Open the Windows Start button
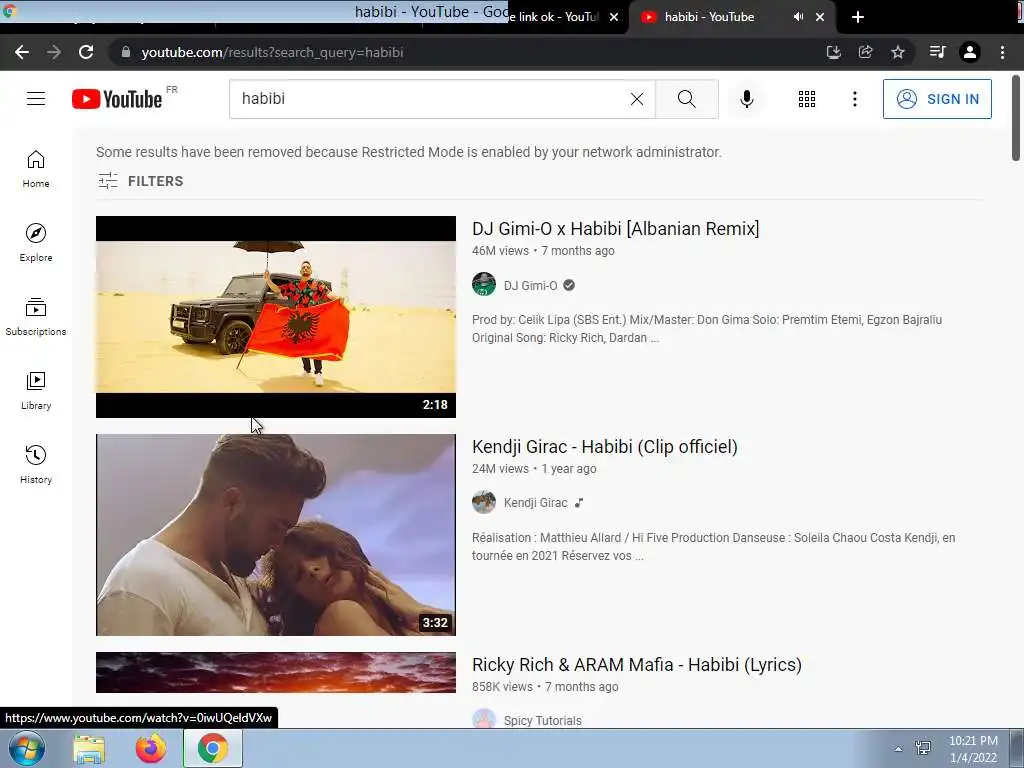The width and height of the screenshot is (1024, 768). 26,748
